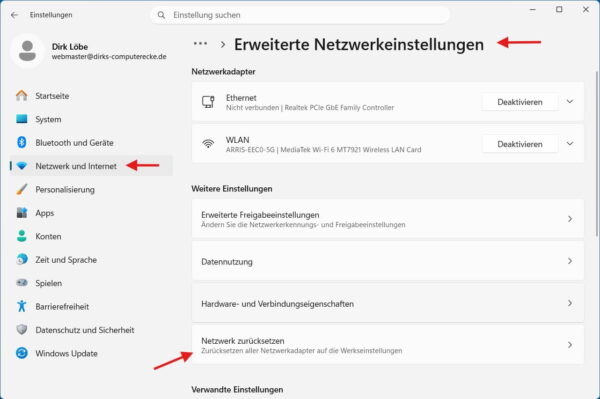Click the vertical scrollbar on right
This screenshot has width=600, height=399.
click(597, 153)
